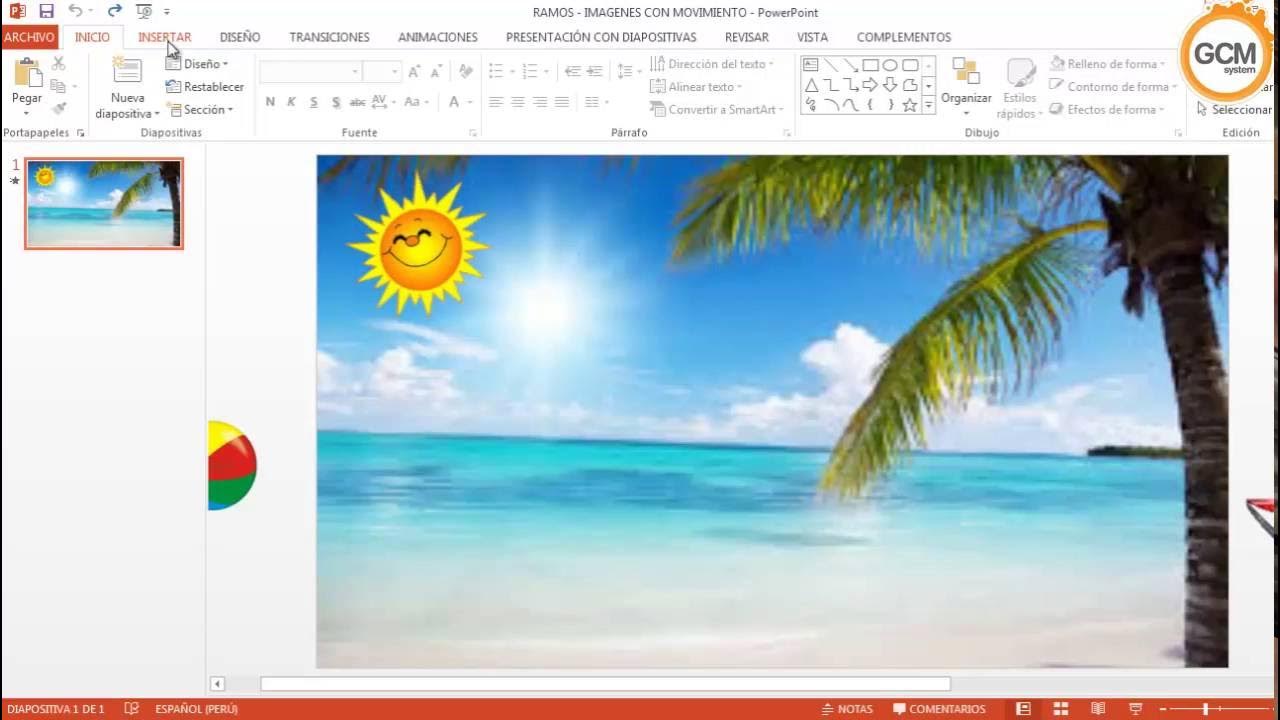Pick the right arrow shape

[870, 85]
